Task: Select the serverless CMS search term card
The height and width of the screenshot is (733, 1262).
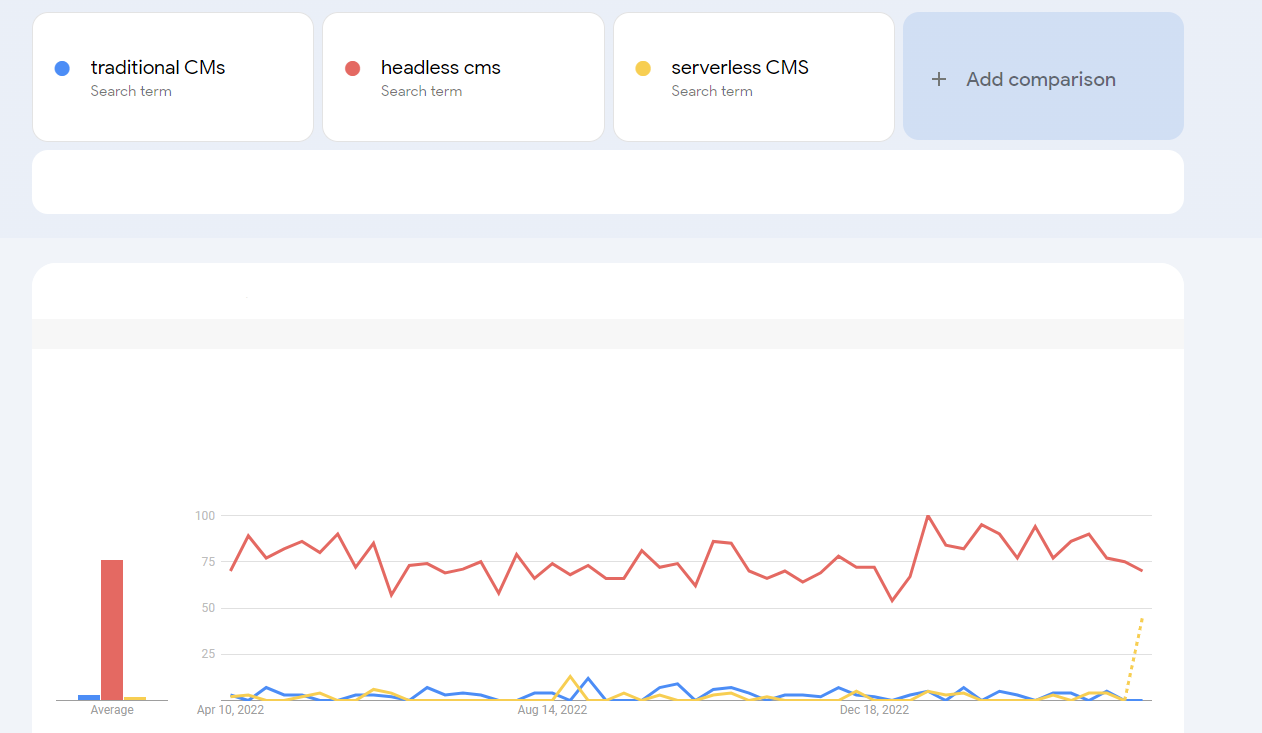Action: click(753, 76)
